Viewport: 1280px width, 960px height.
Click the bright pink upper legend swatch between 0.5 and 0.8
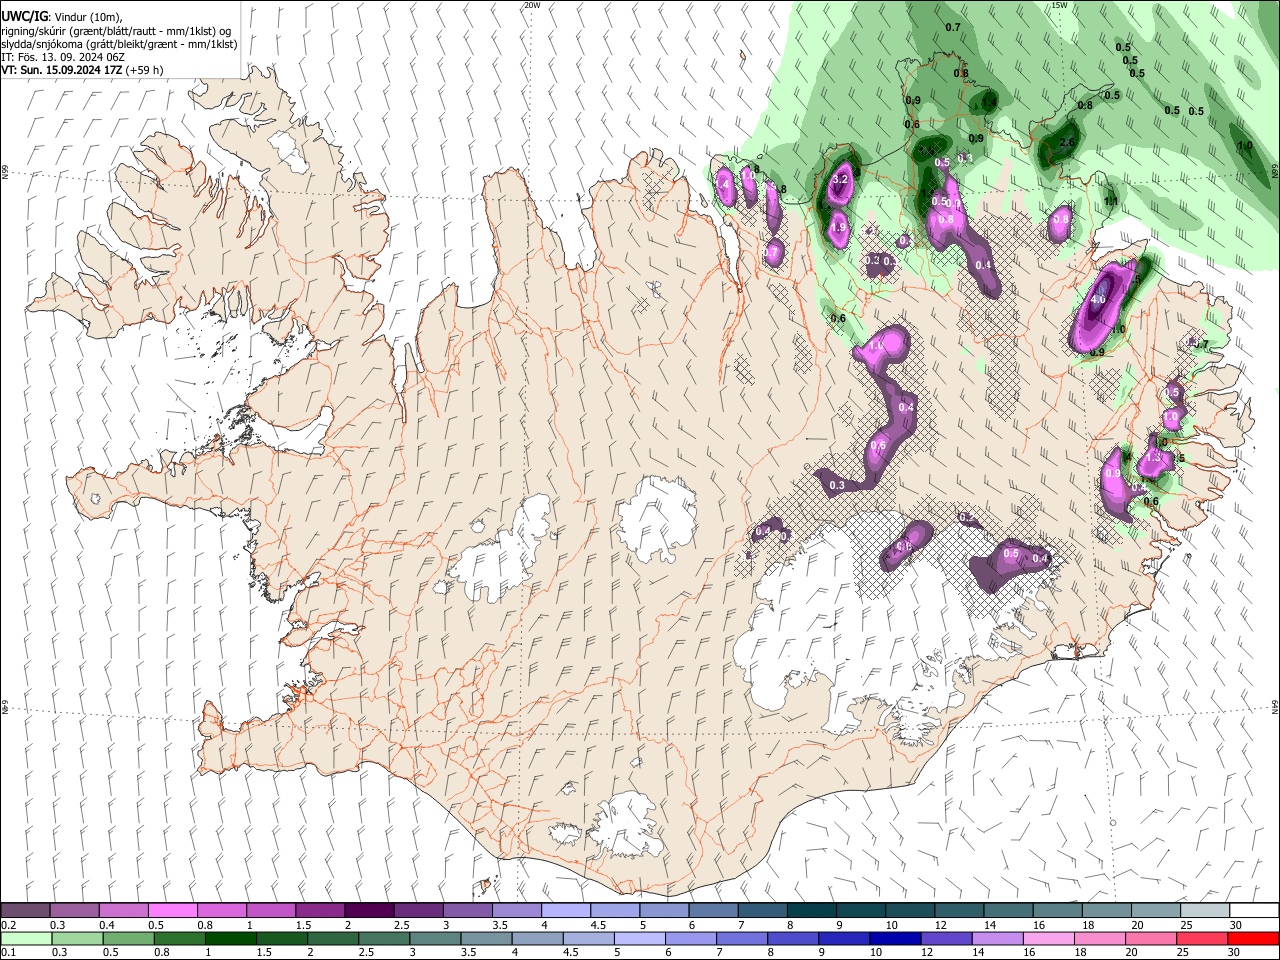[x=172, y=911]
